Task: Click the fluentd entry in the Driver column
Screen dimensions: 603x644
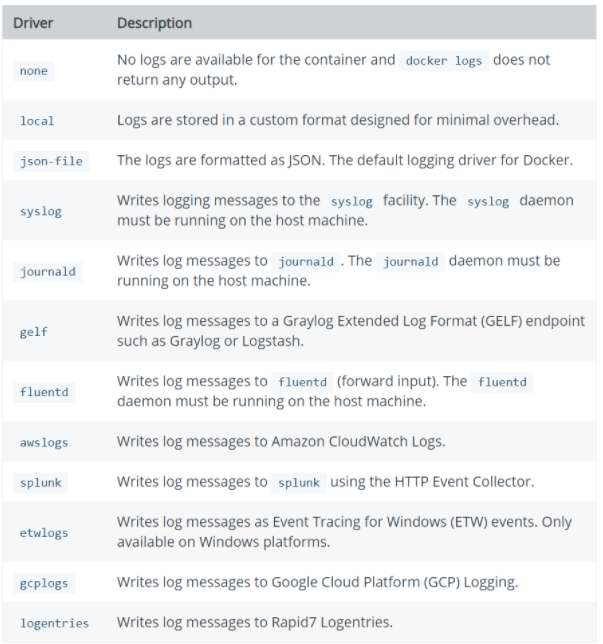Action: coord(44,391)
